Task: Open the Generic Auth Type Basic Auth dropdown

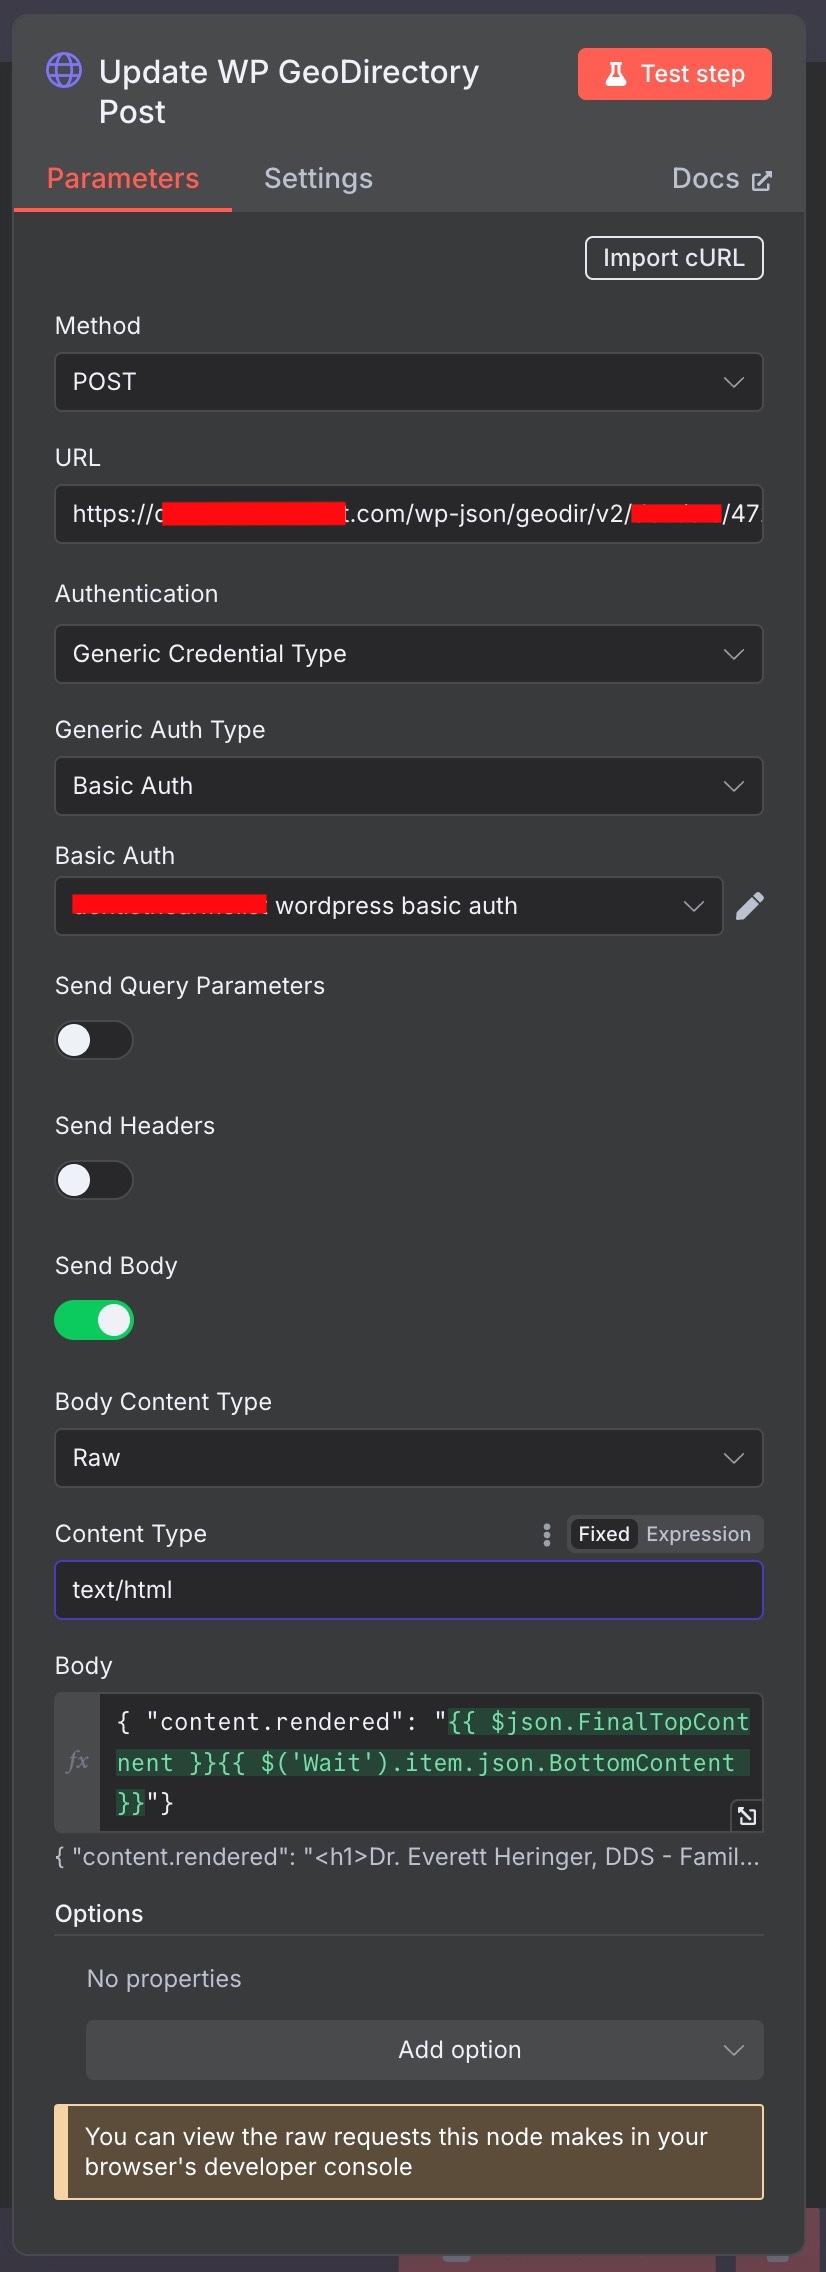Action: coord(409,786)
